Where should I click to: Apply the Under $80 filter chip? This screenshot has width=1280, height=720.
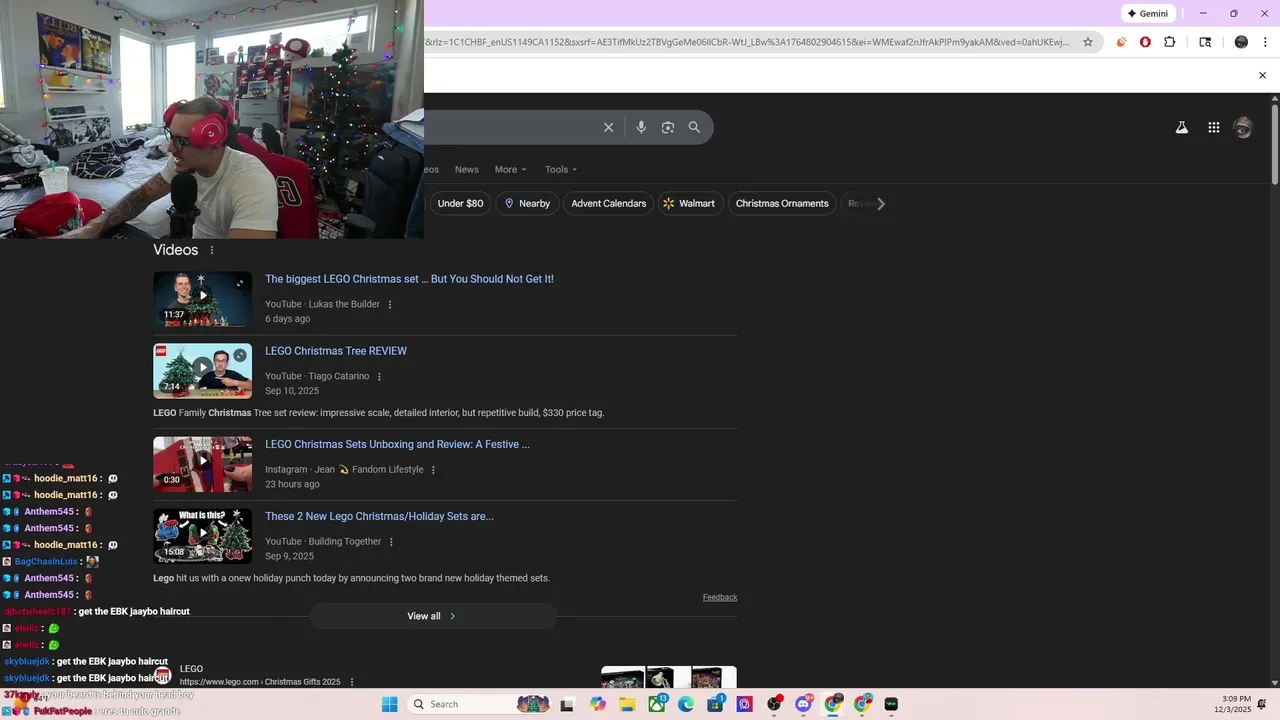coord(460,203)
